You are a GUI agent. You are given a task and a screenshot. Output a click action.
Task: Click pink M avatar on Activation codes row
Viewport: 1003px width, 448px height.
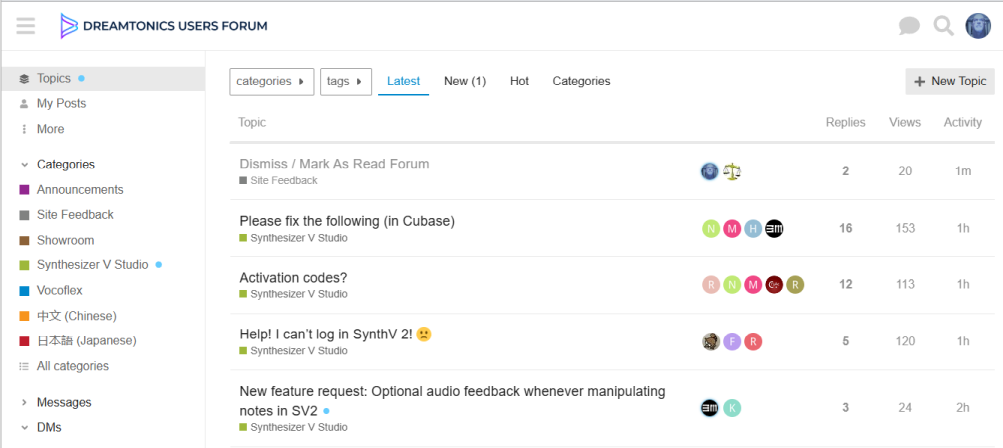tap(754, 285)
